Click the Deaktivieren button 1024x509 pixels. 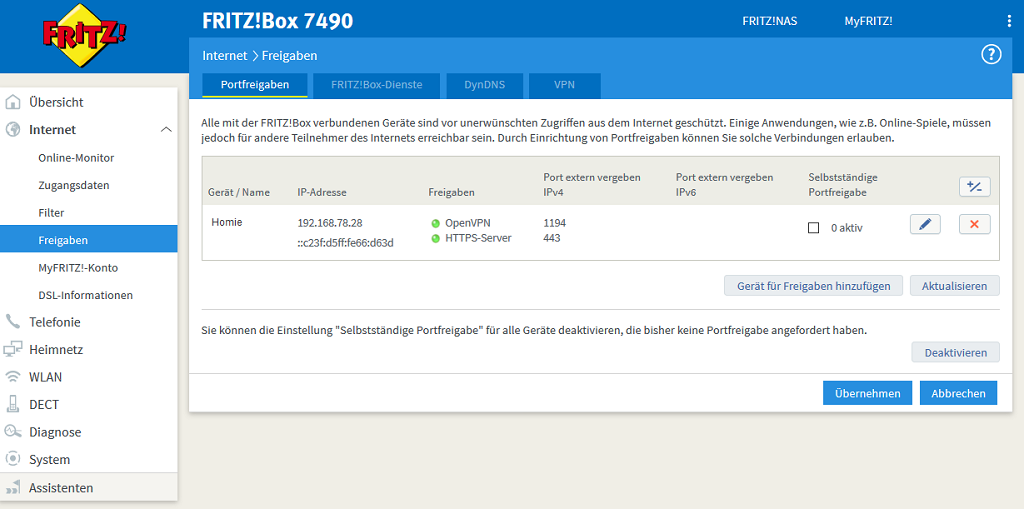coord(955,352)
